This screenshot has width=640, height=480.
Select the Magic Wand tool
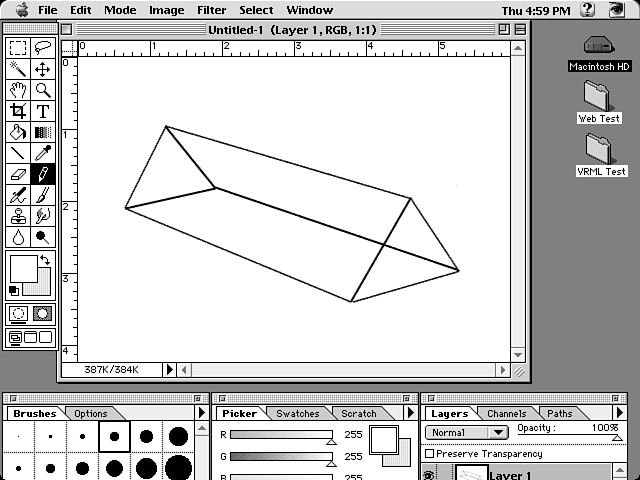point(18,68)
